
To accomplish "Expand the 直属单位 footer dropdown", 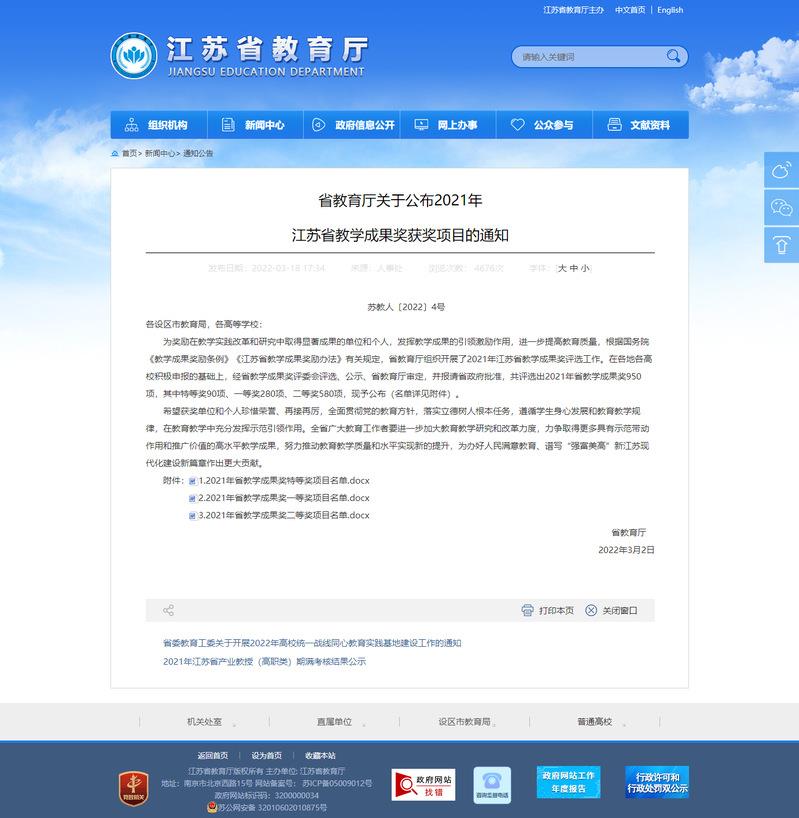I will coord(334,721).
